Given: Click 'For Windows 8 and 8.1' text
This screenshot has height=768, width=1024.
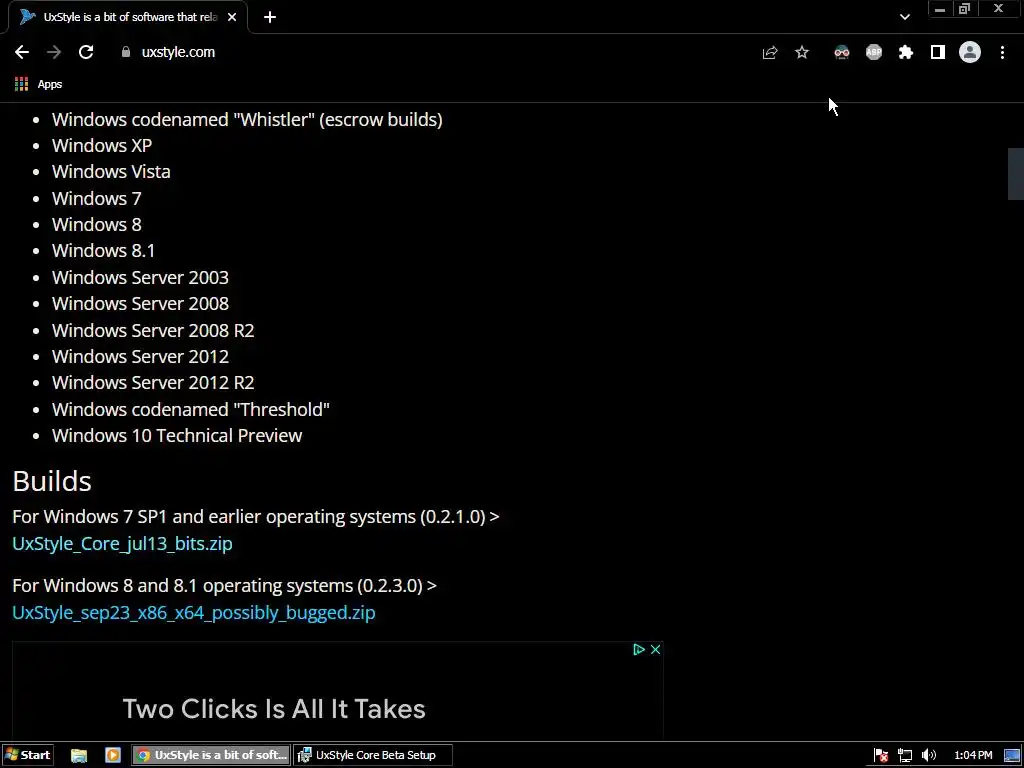Looking at the screenshot, I should 225,586.
